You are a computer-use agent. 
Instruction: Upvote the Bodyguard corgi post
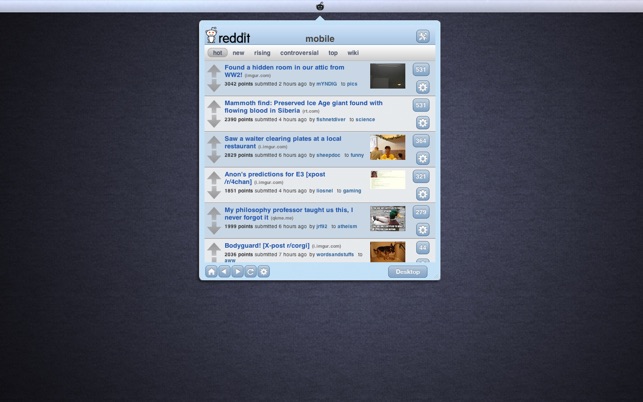(x=214, y=249)
